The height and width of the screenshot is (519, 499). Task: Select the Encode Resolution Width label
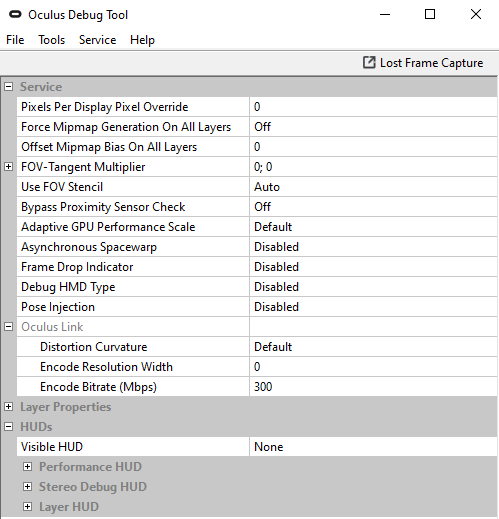(x=106, y=367)
